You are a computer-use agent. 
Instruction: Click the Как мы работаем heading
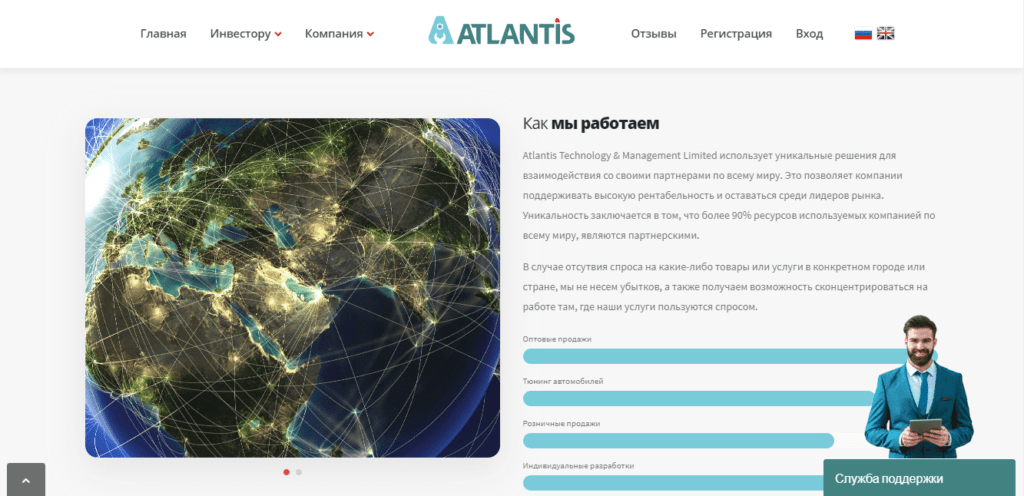[x=591, y=123]
